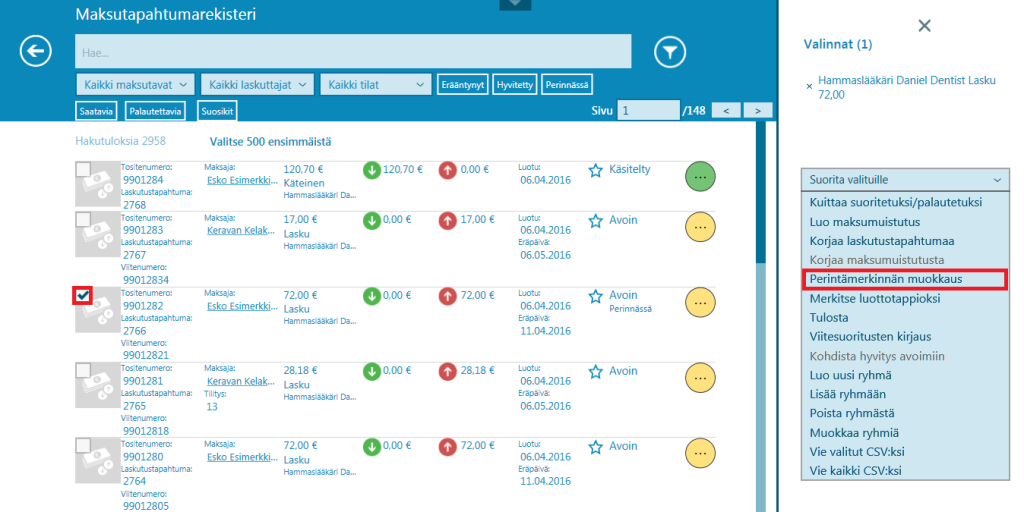The height and width of the screenshot is (512, 1024).
Task: Click the Hae search input field
Action: coord(352,51)
